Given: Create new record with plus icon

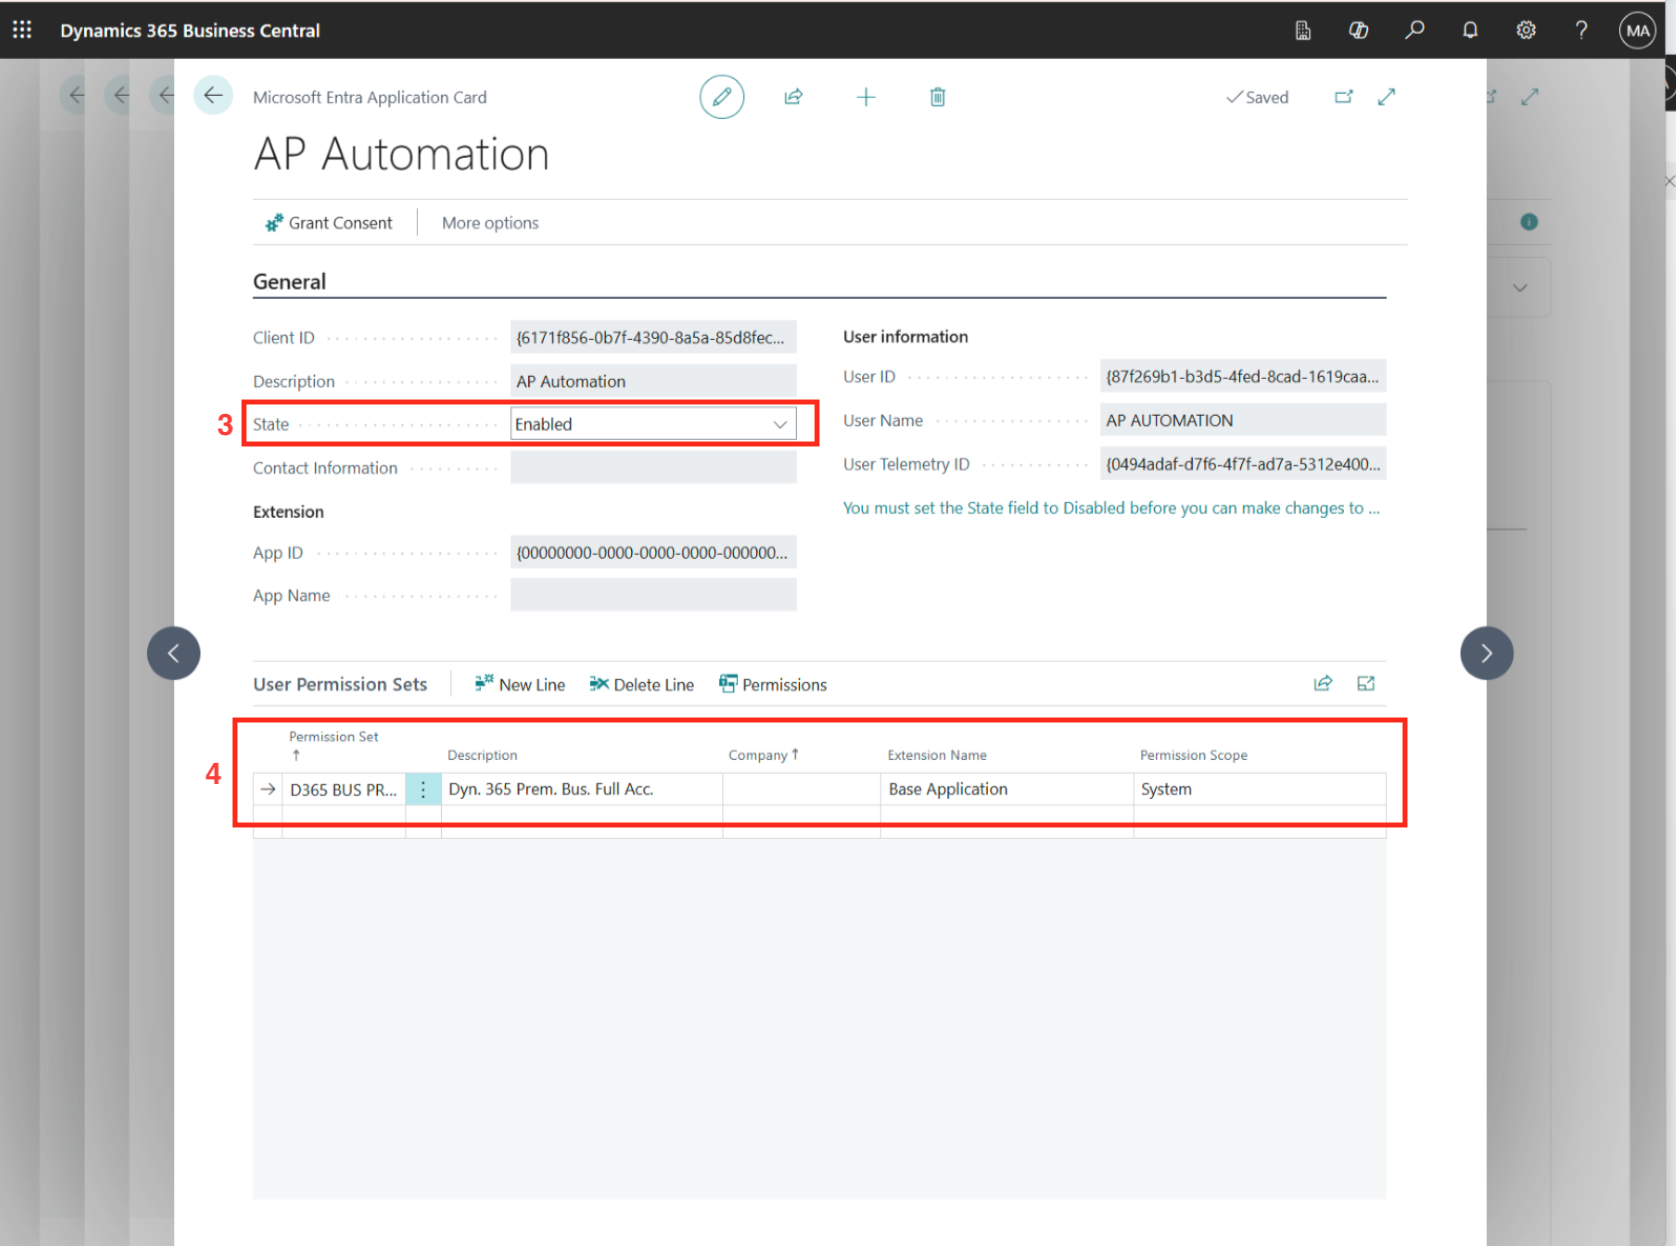Looking at the screenshot, I should pyautogui.click(x=866, y=97).
